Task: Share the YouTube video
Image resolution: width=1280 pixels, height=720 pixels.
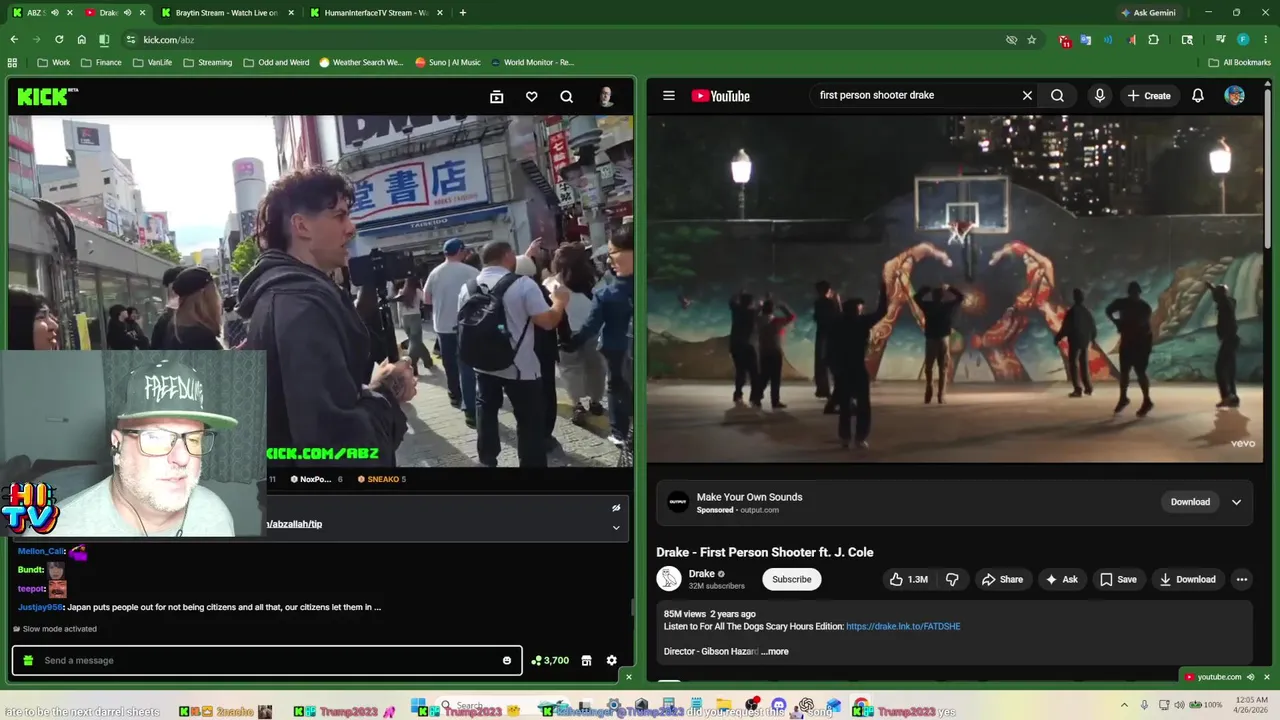Action: pos(1002,579)
